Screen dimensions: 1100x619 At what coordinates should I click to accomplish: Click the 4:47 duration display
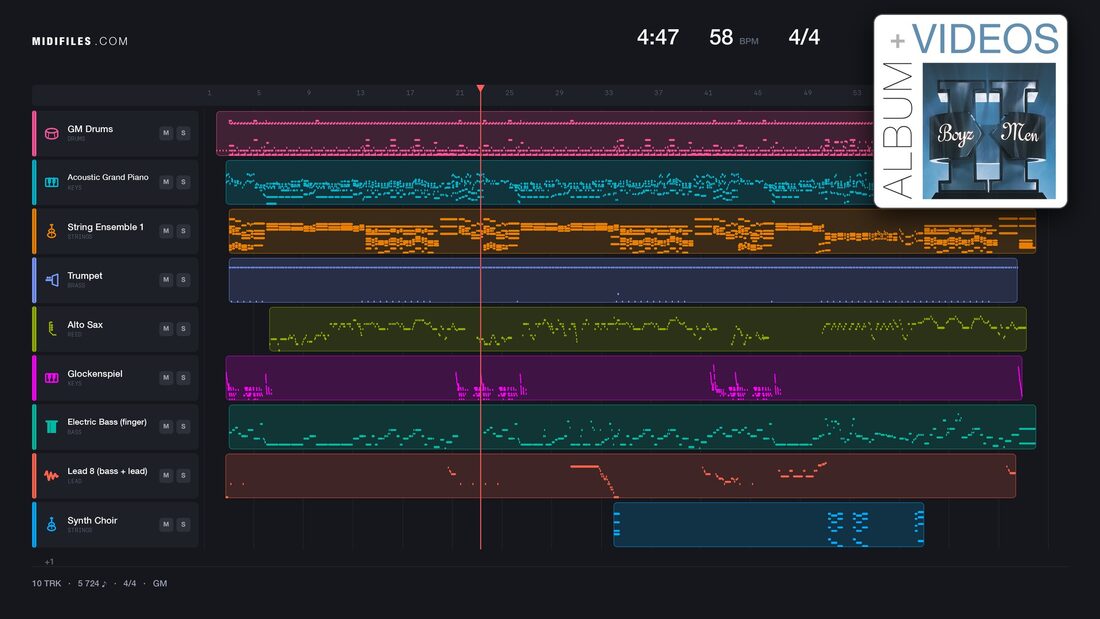[x=658, y=37]
